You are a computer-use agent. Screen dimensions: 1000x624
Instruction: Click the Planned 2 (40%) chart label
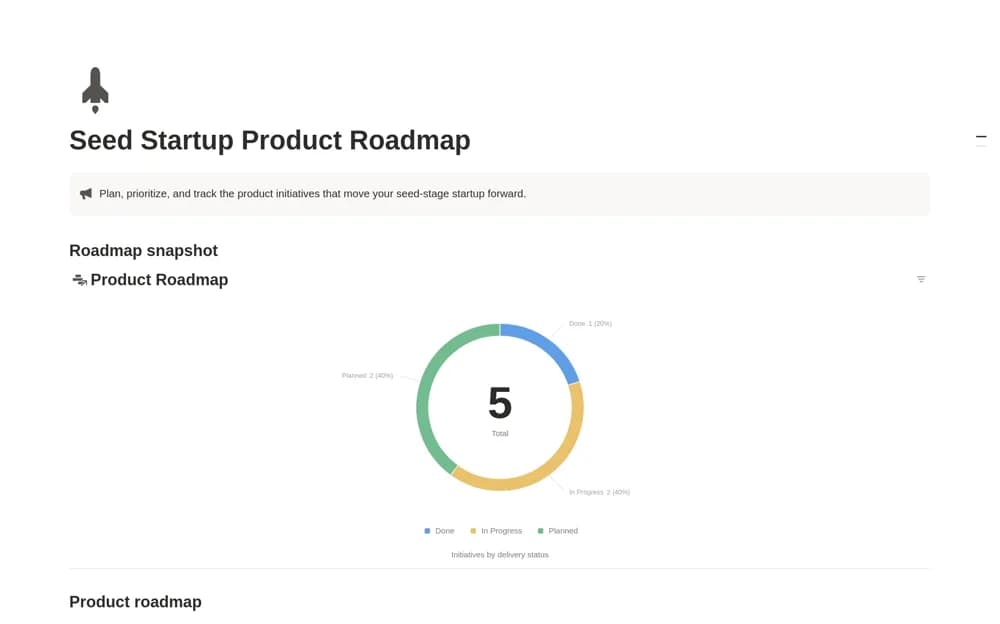pyautogui.click(x=367, y=376)
